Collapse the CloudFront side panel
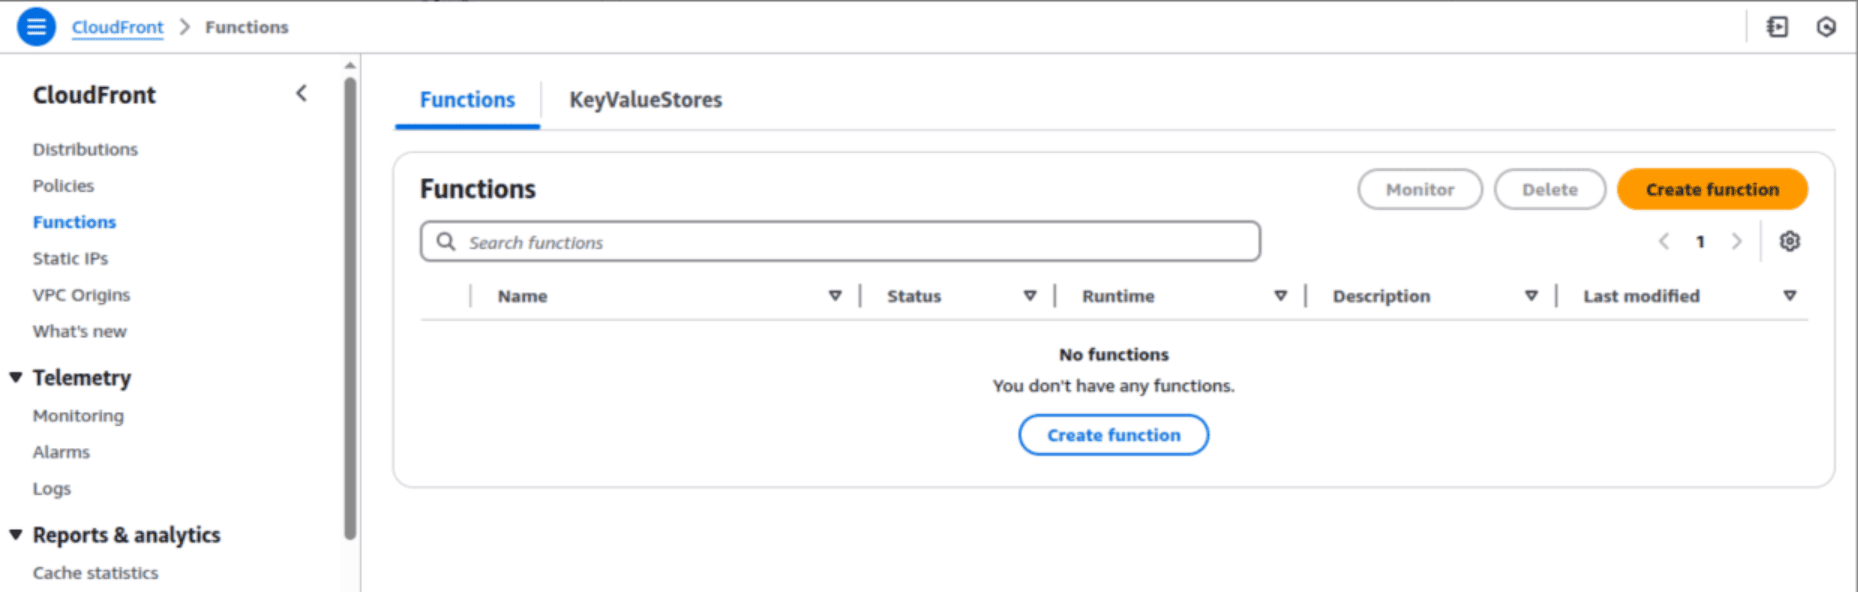Viewport: 1858px width, 592px height. pyautogui.click(x=301, y=94)
